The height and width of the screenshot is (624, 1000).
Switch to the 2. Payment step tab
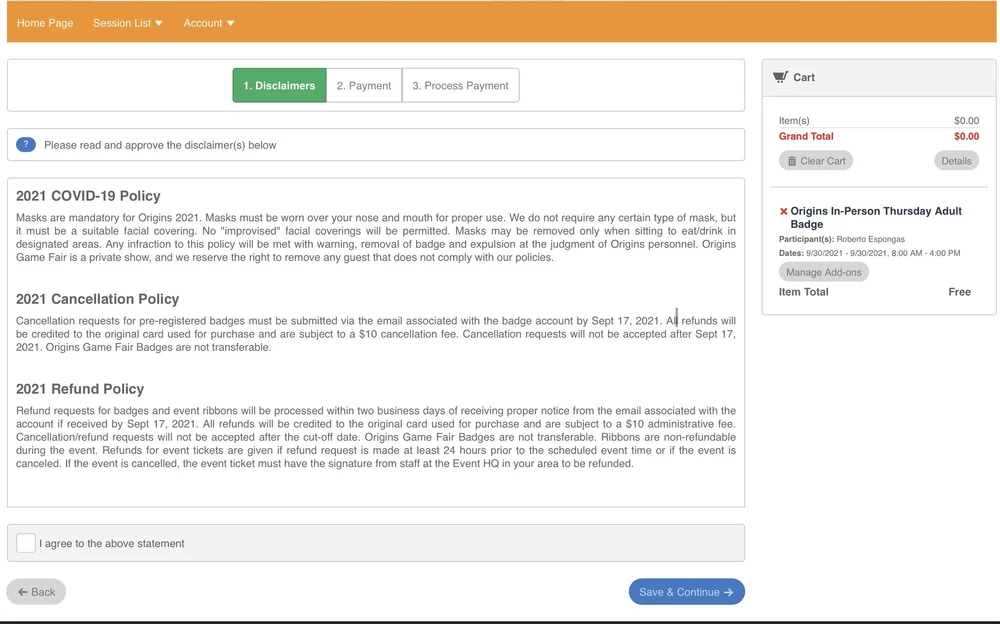(364, 85)
